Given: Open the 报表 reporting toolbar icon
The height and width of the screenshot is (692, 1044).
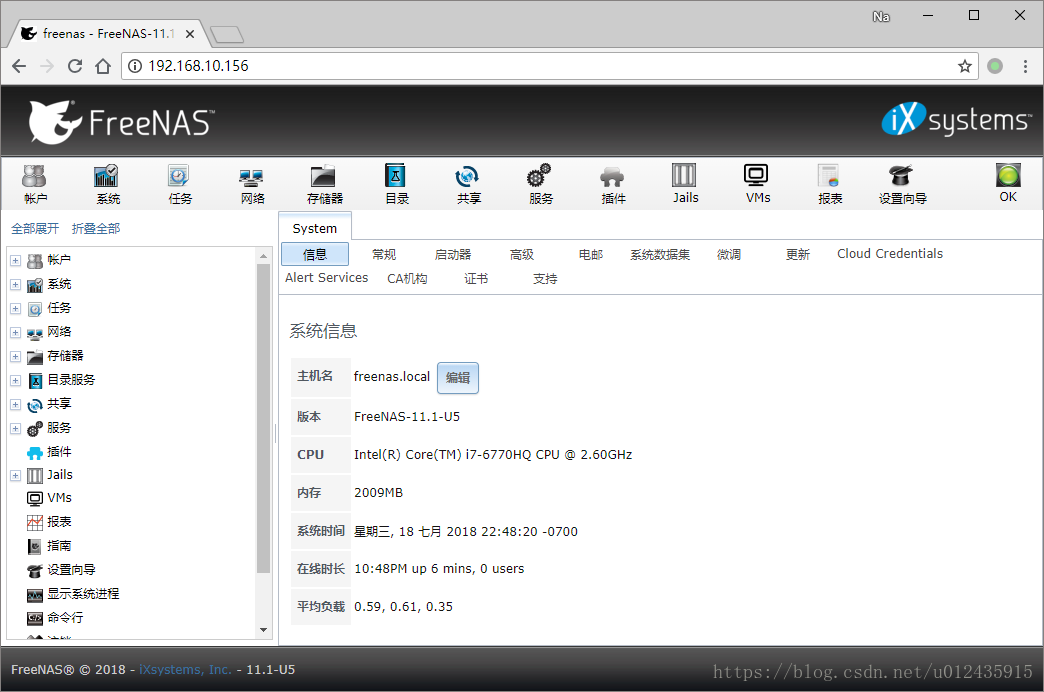Looking at the screenshot, I should pos(830,183).
